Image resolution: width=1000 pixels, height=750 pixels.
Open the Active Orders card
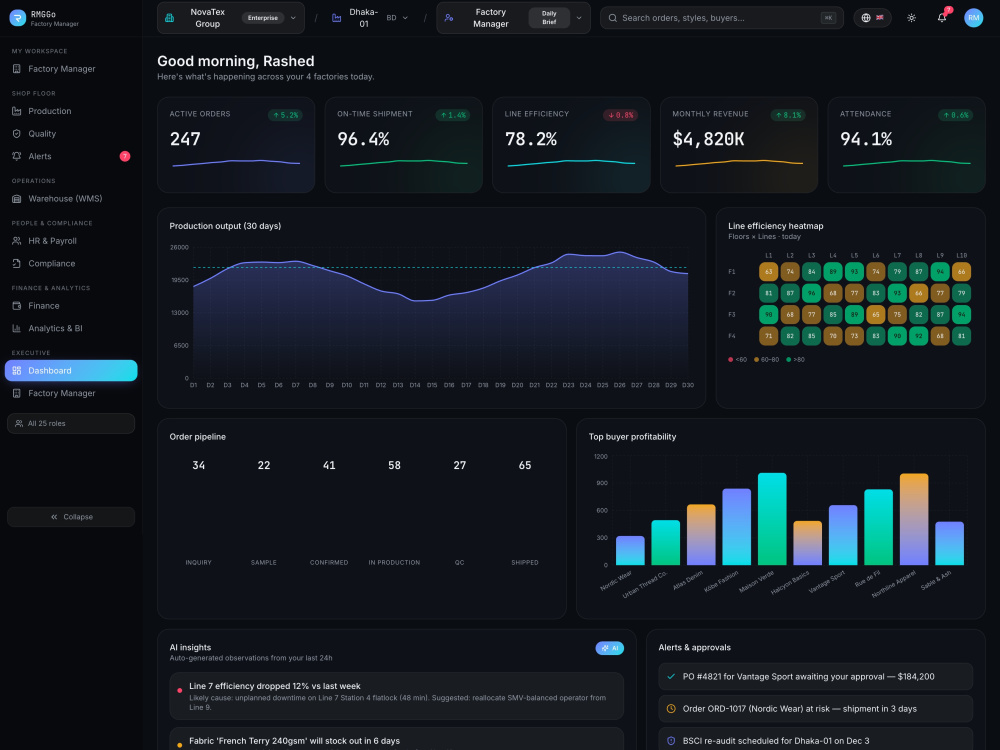click(x=236, y=145)
